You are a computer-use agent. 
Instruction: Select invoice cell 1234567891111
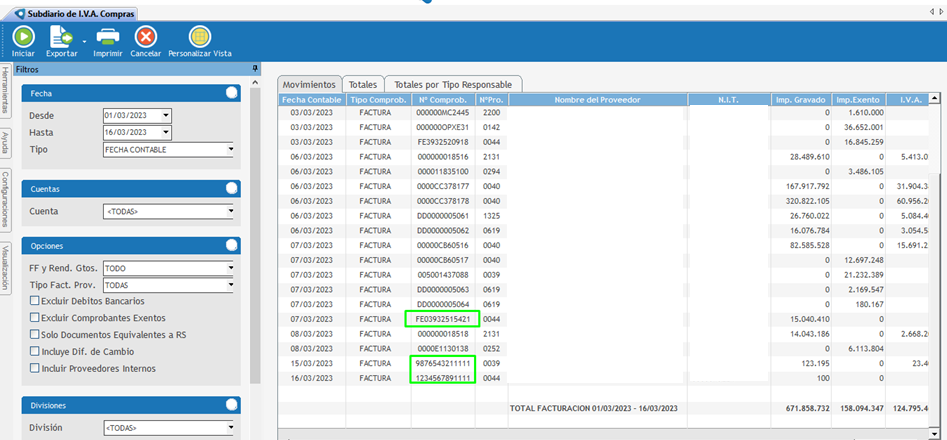[443, 378]
